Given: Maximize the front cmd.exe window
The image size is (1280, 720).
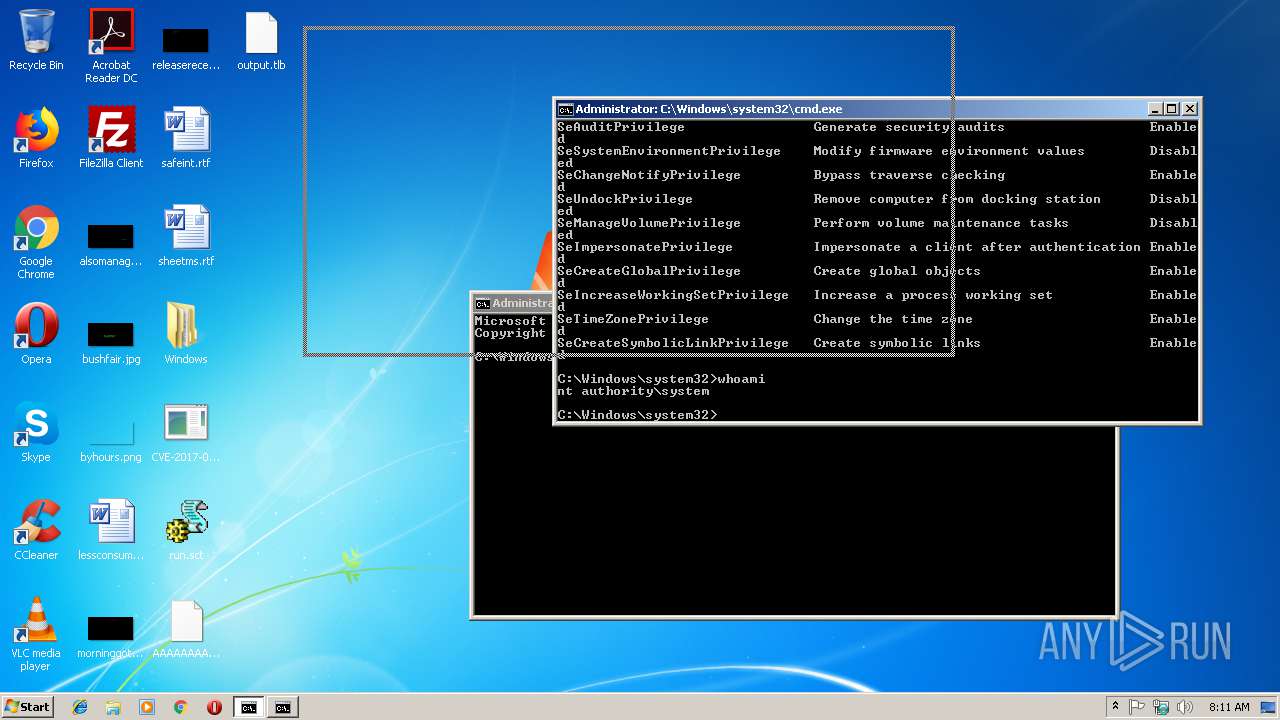Looking at the screenshot, I should (x=1172, y=109).
